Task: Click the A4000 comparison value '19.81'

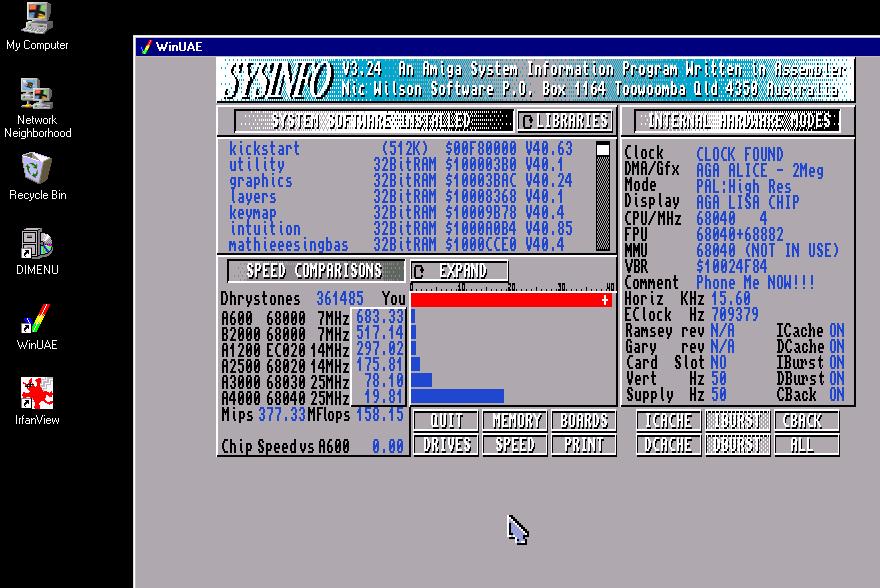Action: (384, 397)
